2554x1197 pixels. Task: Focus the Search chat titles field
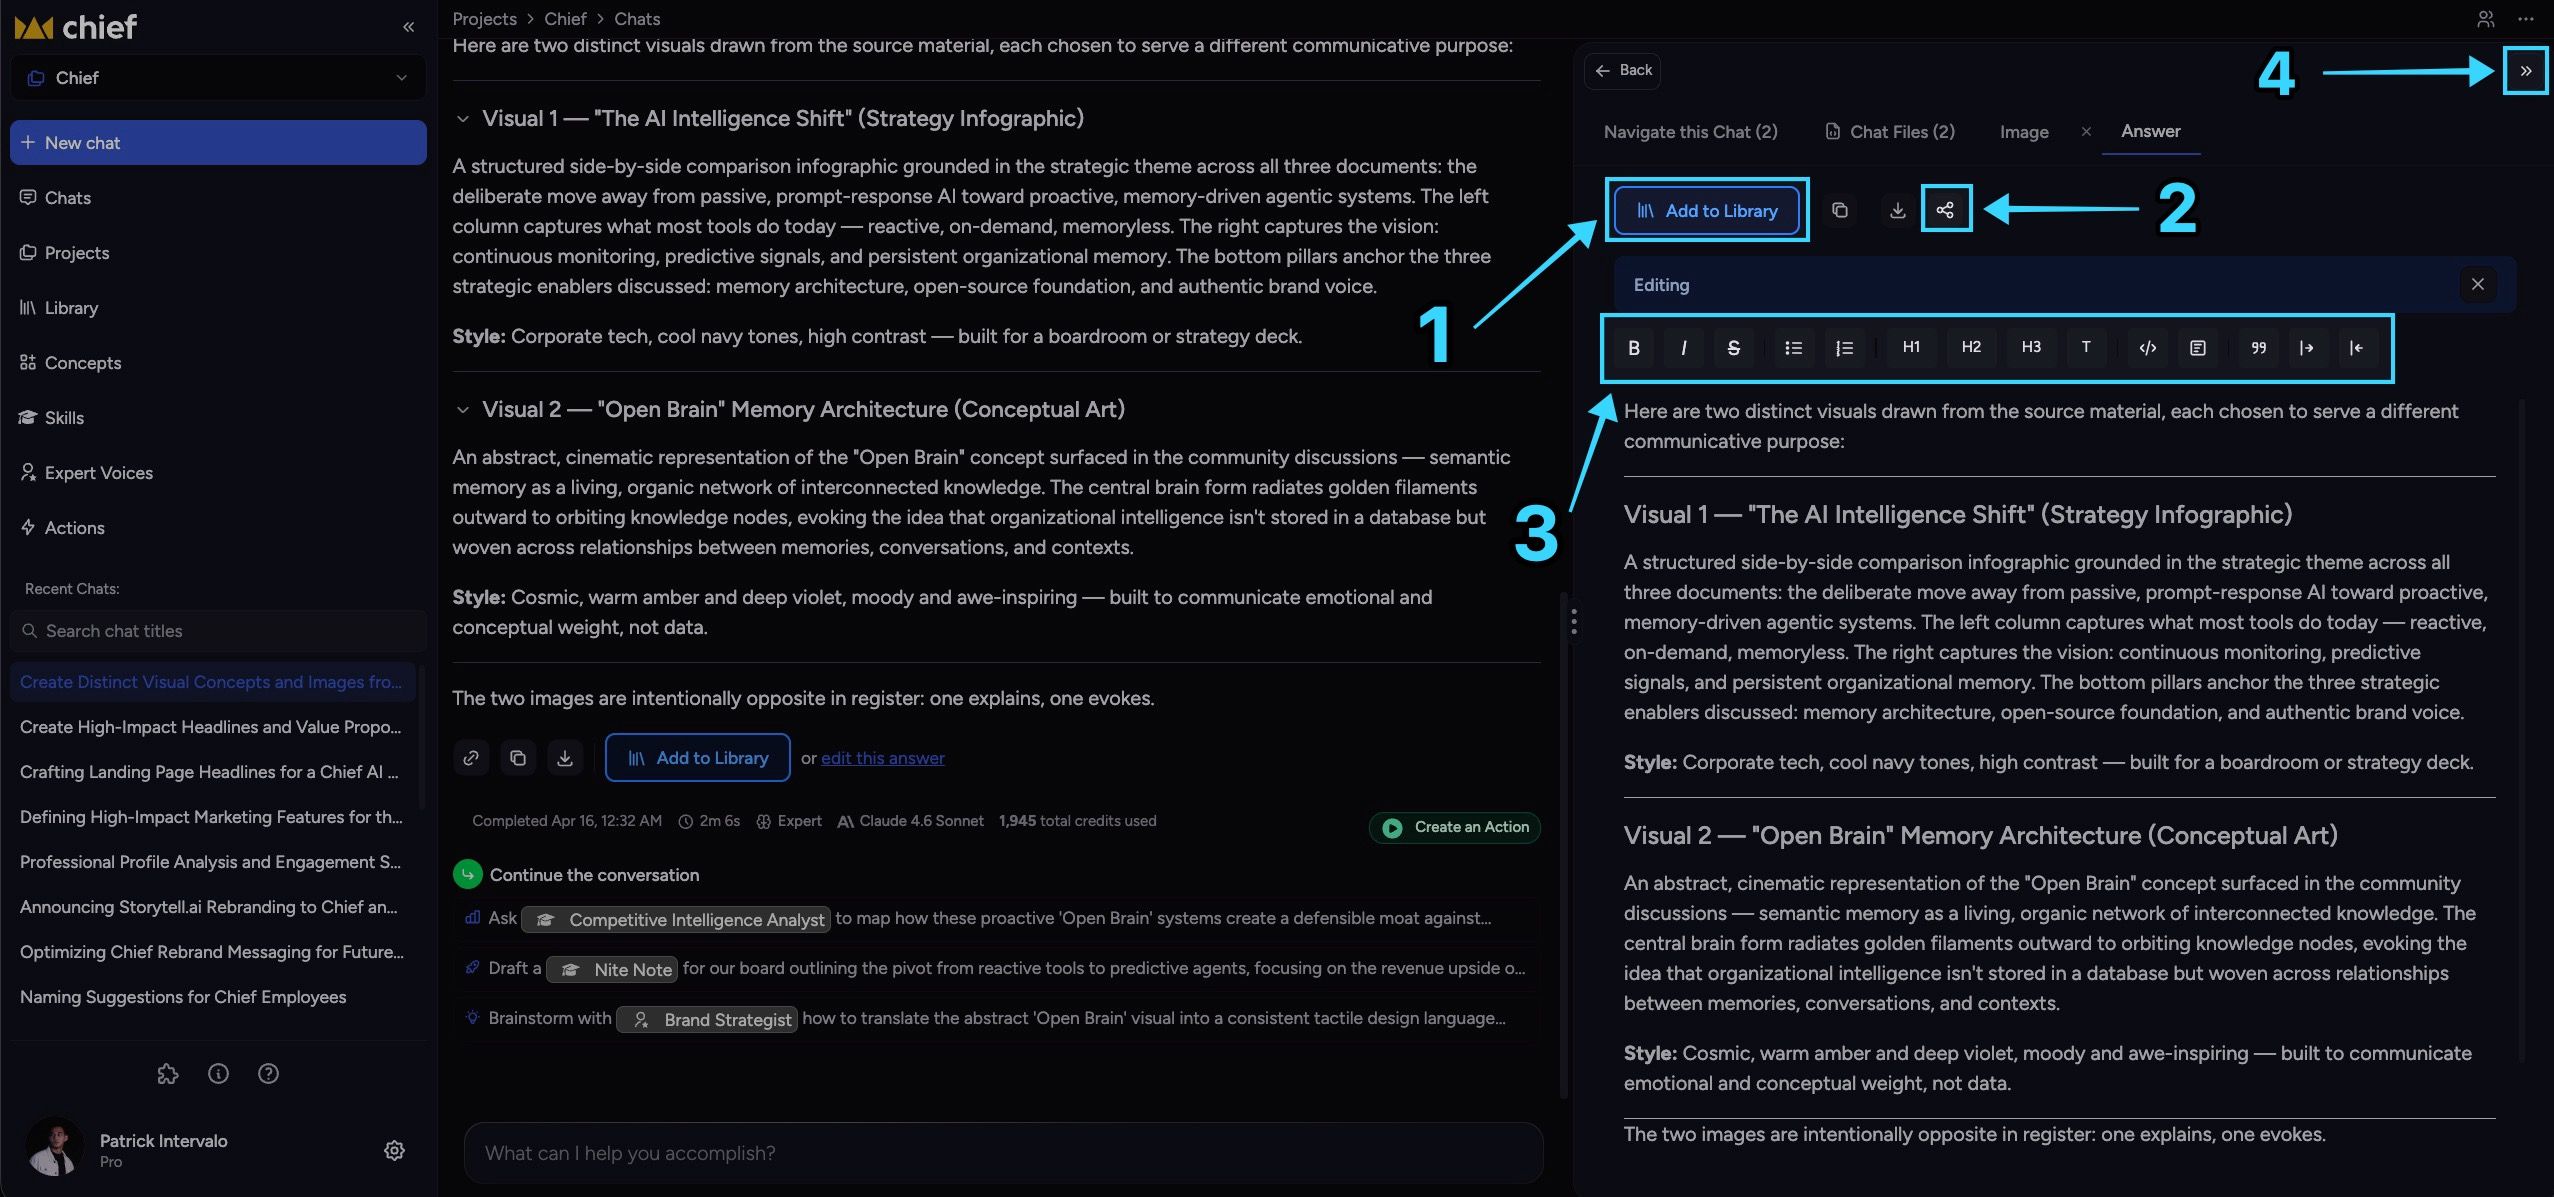coord(218,631)
